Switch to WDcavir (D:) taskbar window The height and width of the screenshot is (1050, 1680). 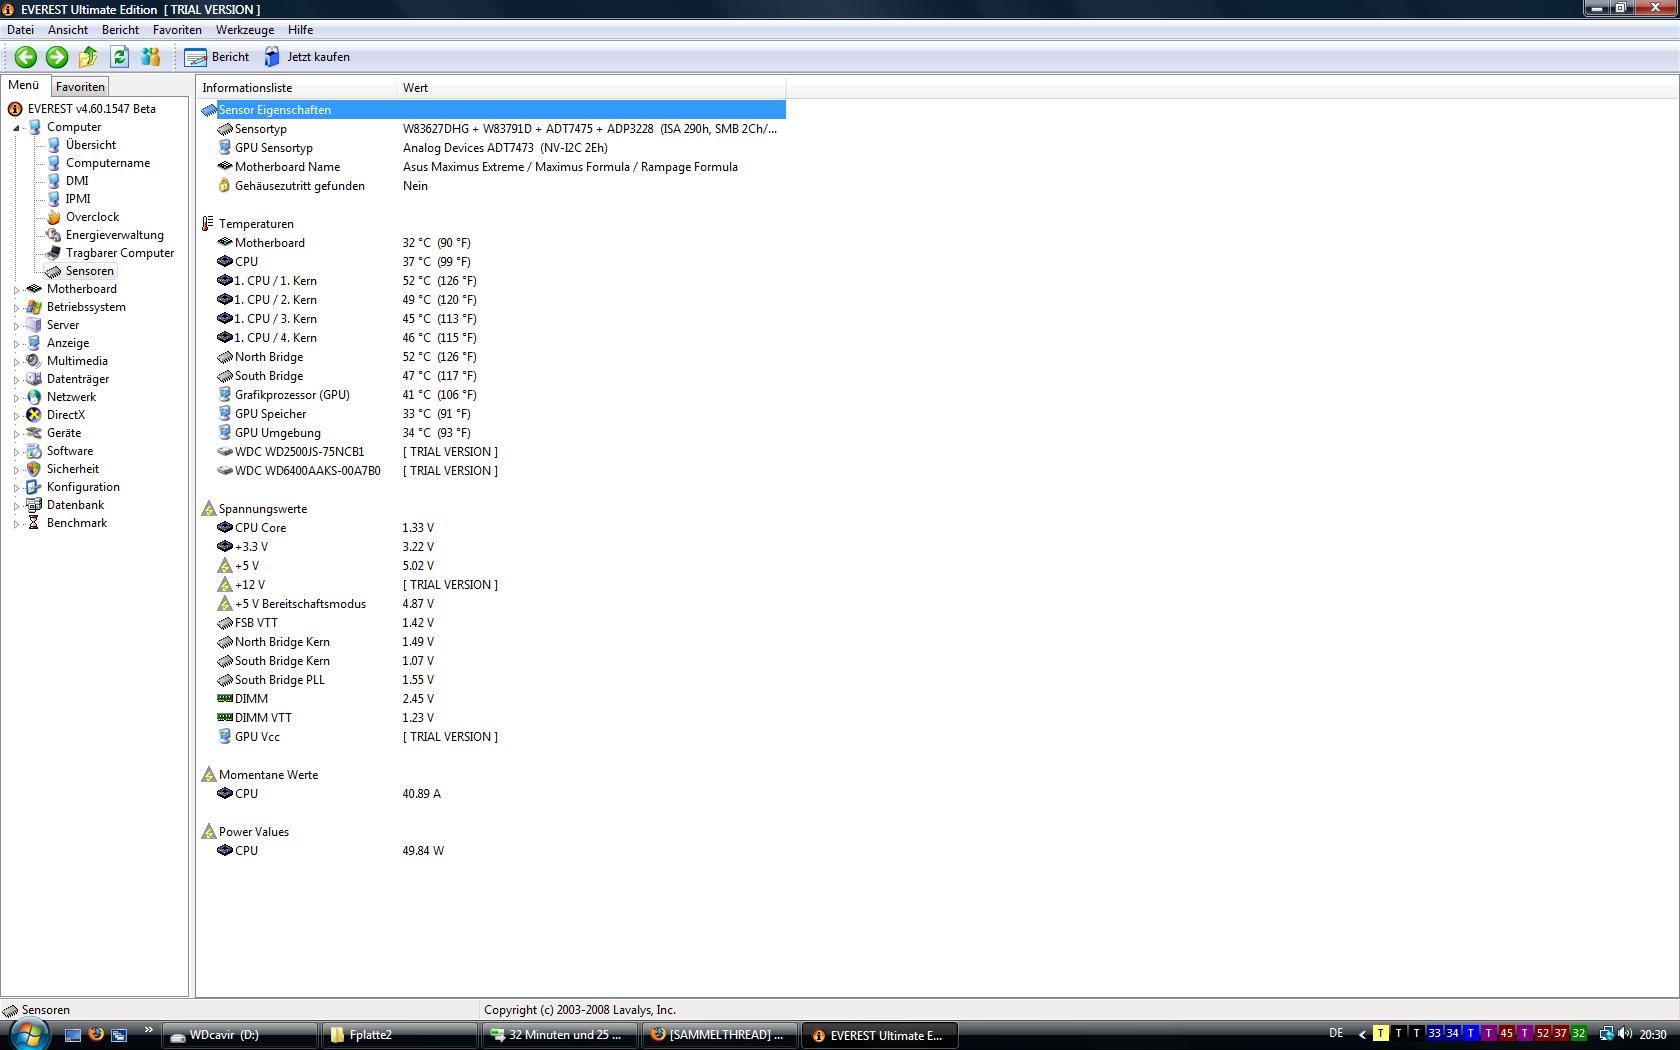click(x=239, y=1035)
